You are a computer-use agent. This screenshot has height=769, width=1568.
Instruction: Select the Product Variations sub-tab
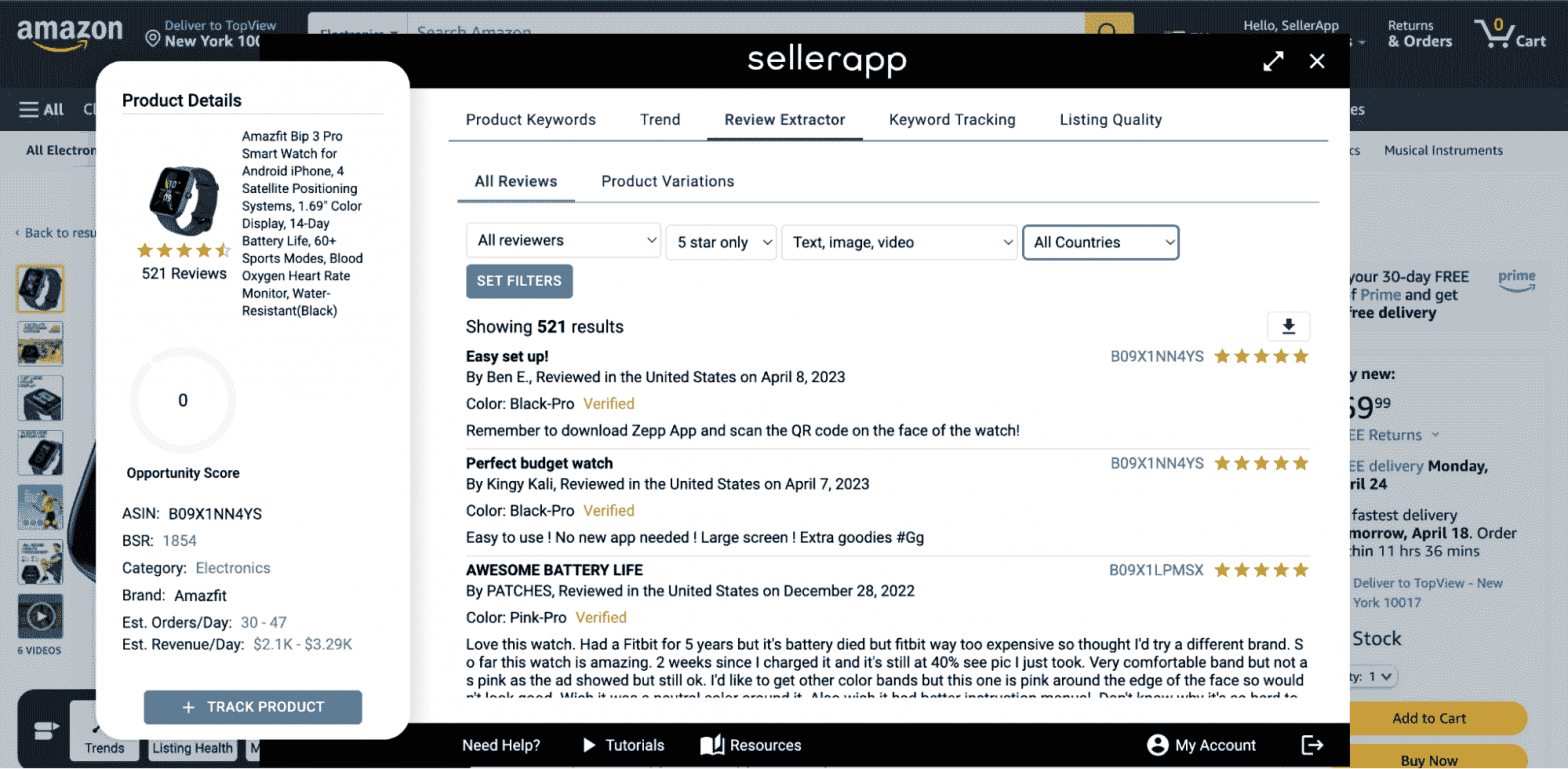click(668, 182)
